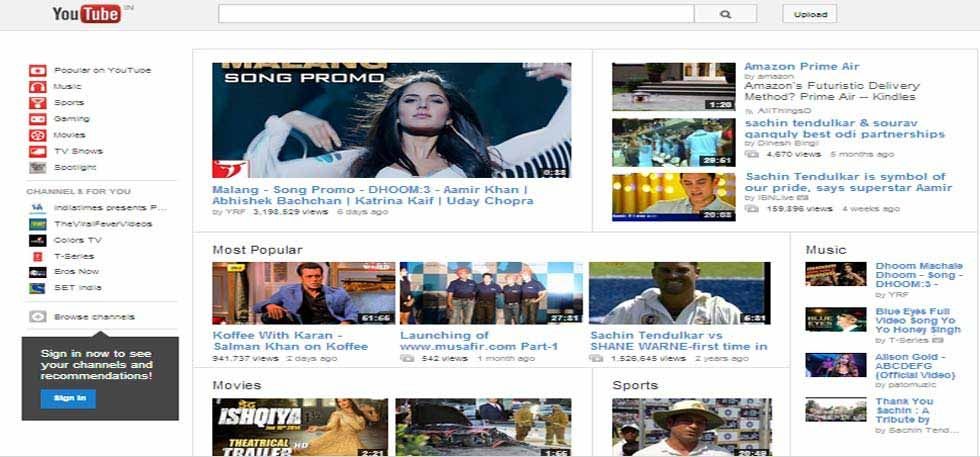Go to the Colors TV channel
Screen dimensions: 980x457
[77, 240]
